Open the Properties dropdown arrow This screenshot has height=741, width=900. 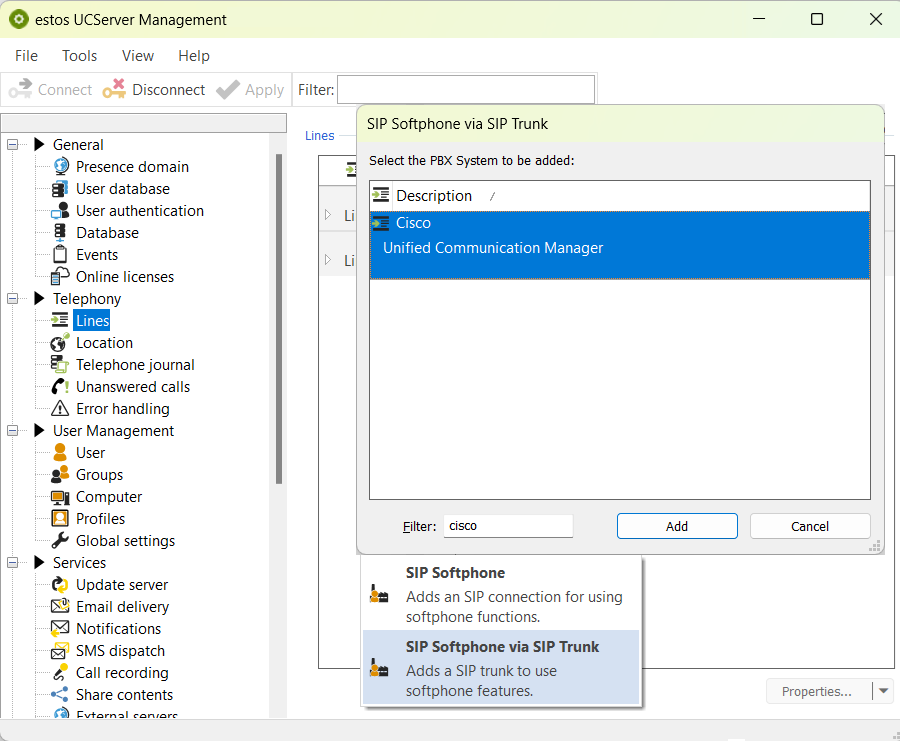[883, 691]
